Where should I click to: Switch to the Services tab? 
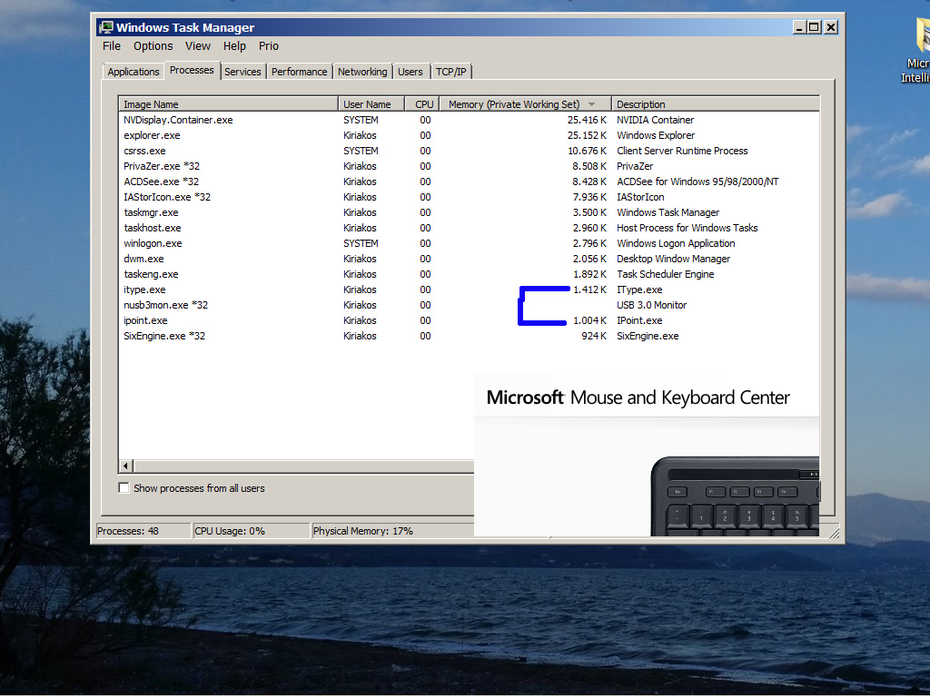(242, 72)
